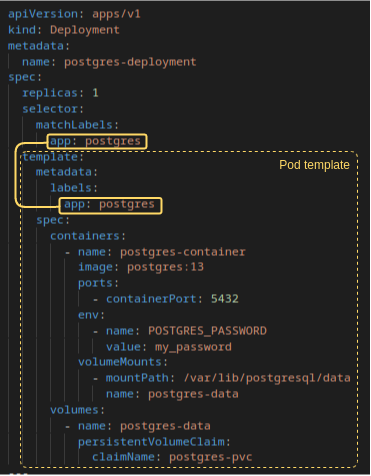Image resolution: width=371 pixels, height=476 pixels.
Task: Click the selector key
Action: coord(50,109)
